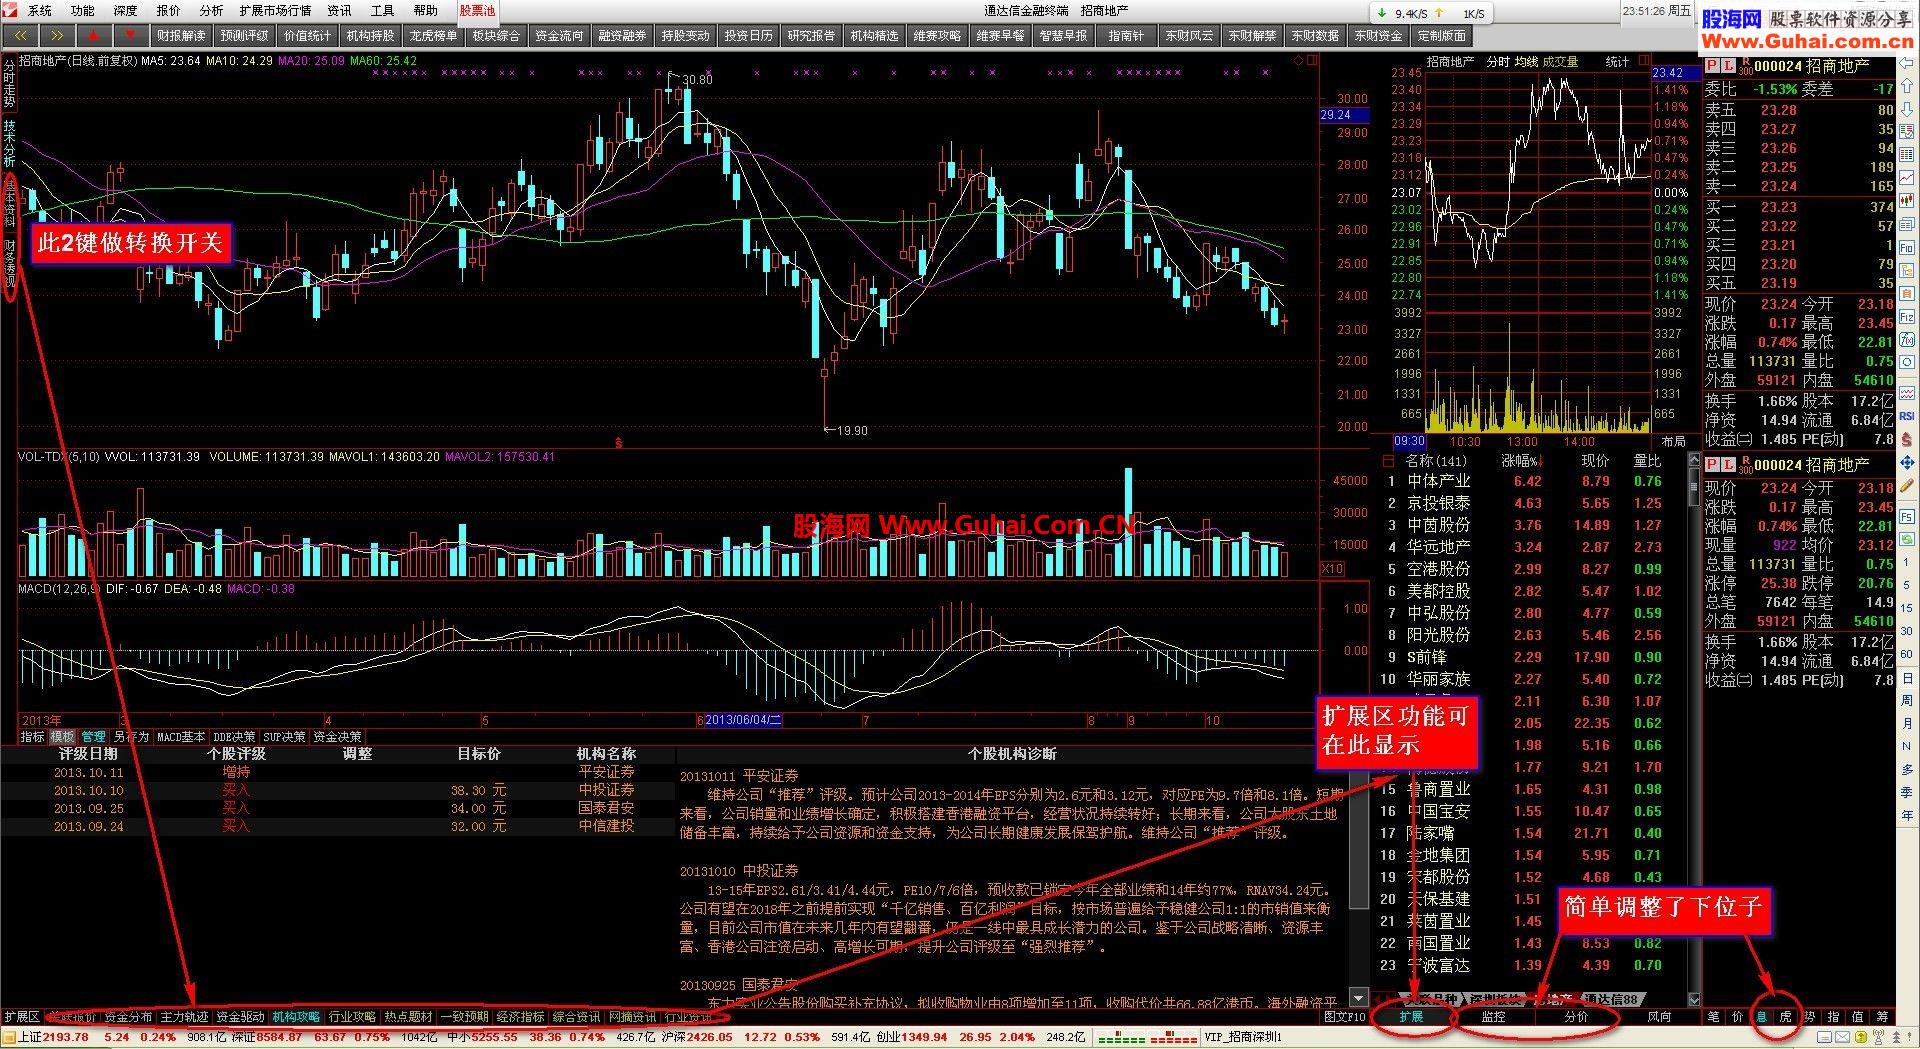Viewport: 1920px width, 1049px height.
Task: Click the 财报解读 toolbar button
Action: 181,35
